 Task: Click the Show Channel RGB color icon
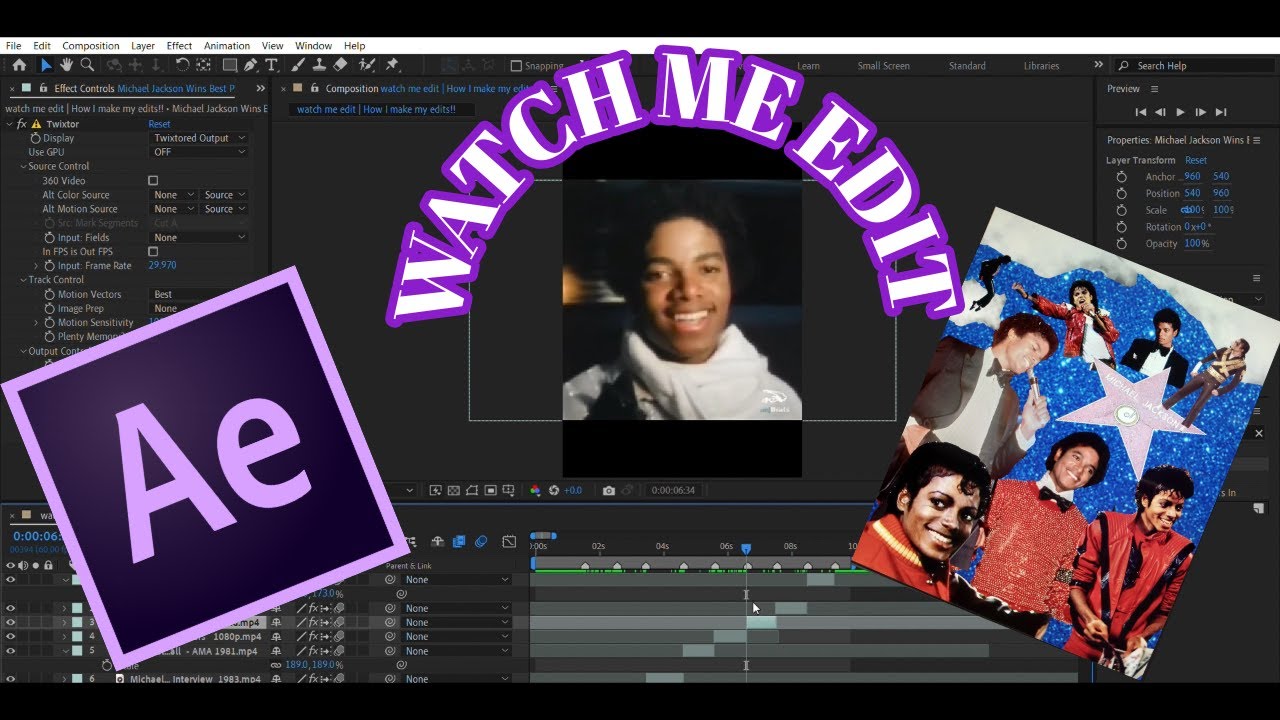tap(535, 490)
